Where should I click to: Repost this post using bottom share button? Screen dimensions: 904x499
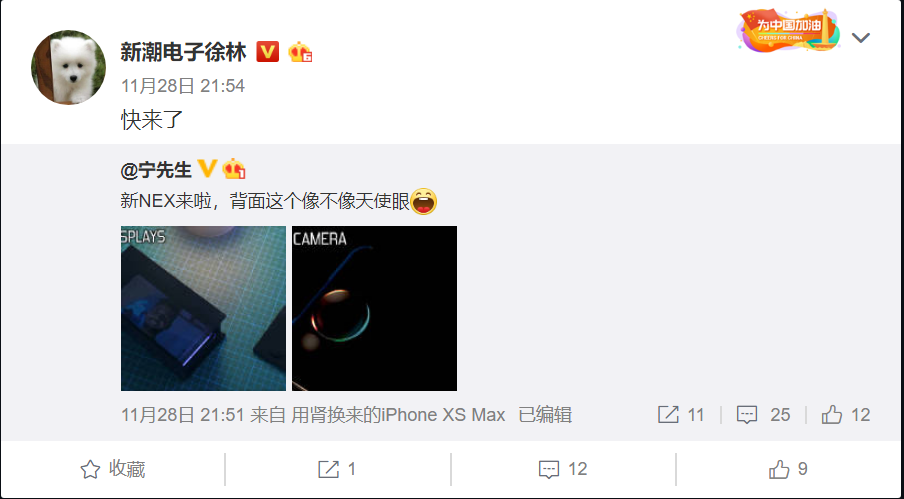click(337, 470)
